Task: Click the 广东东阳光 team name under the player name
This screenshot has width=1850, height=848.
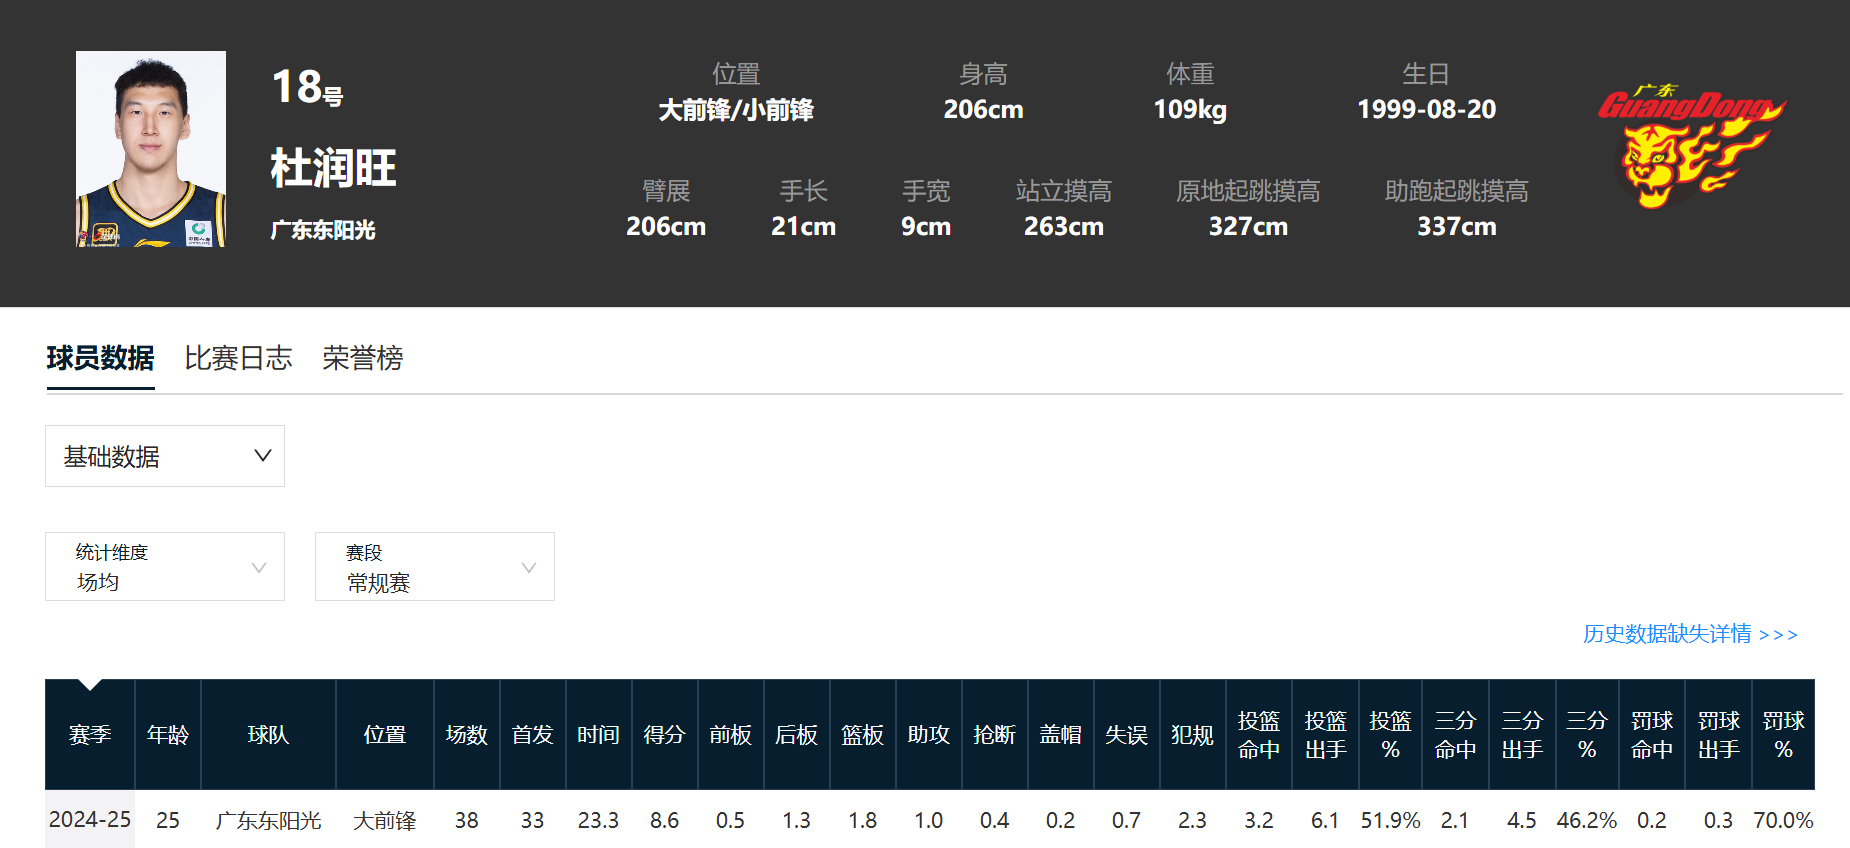Action: click(x=323, y=230)
